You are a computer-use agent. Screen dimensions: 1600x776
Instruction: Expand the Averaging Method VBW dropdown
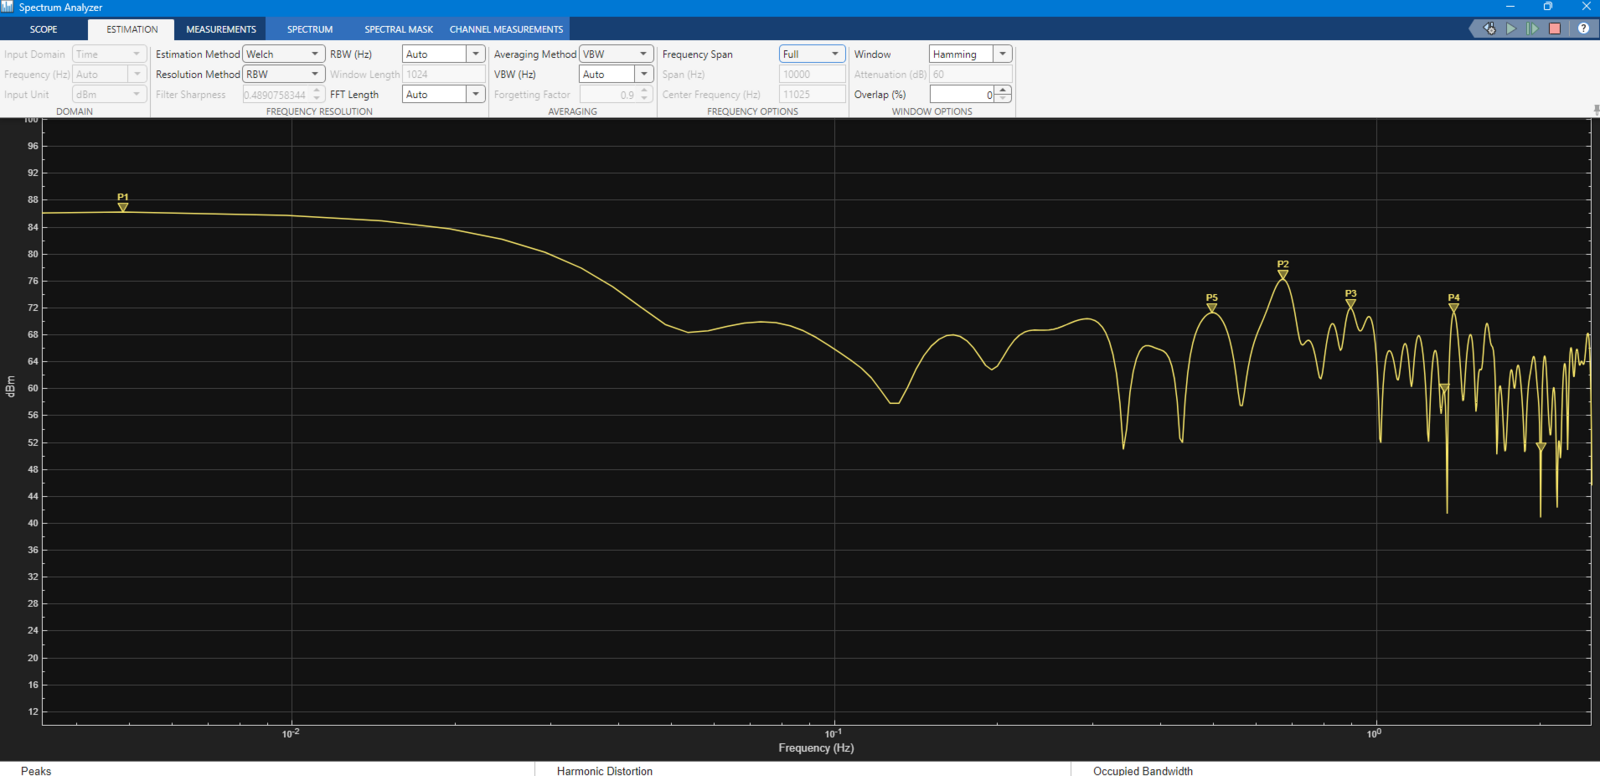[616, 54]
